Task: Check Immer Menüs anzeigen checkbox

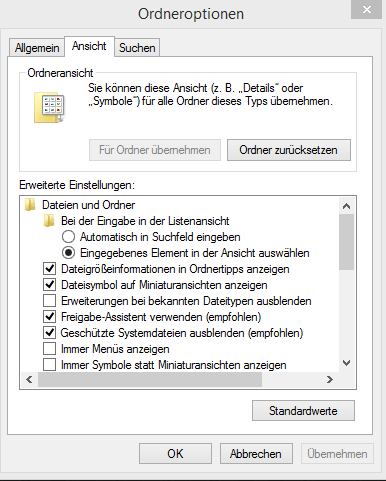Action: tap(50, 349)
